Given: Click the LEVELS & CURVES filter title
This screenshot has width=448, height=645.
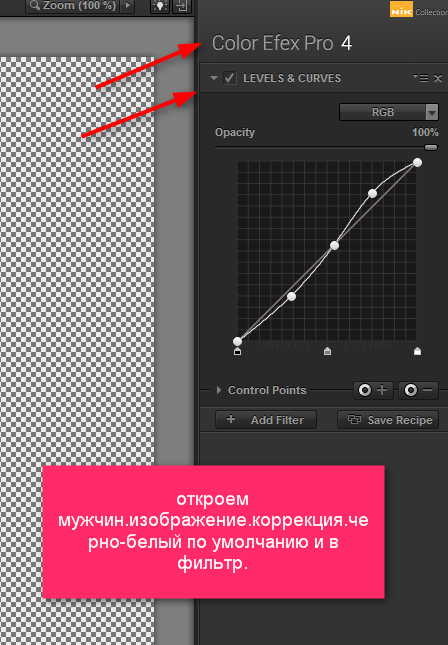Looking at the screenshot, I should 292,78.
